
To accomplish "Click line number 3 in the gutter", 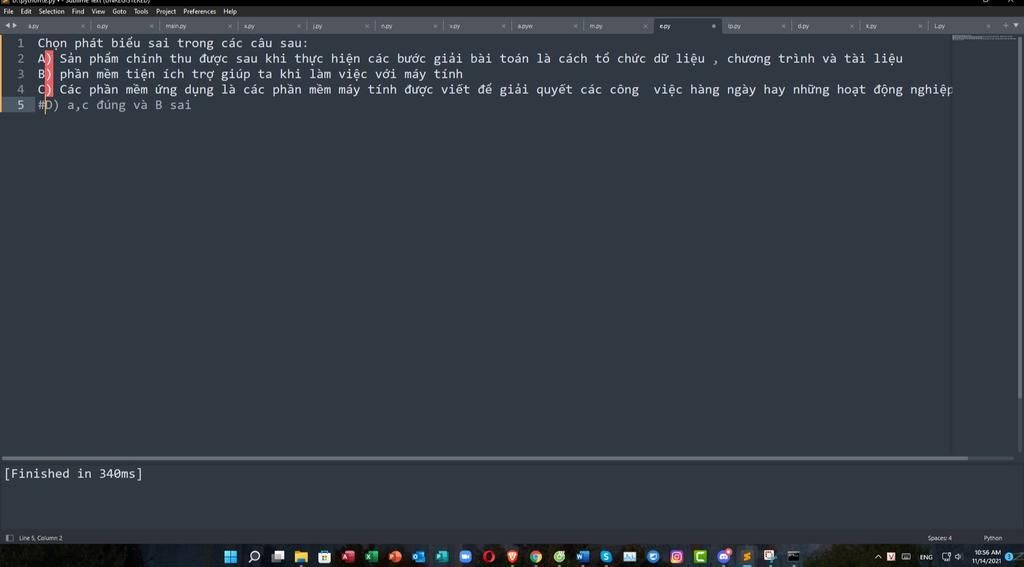I will (21, 74).
